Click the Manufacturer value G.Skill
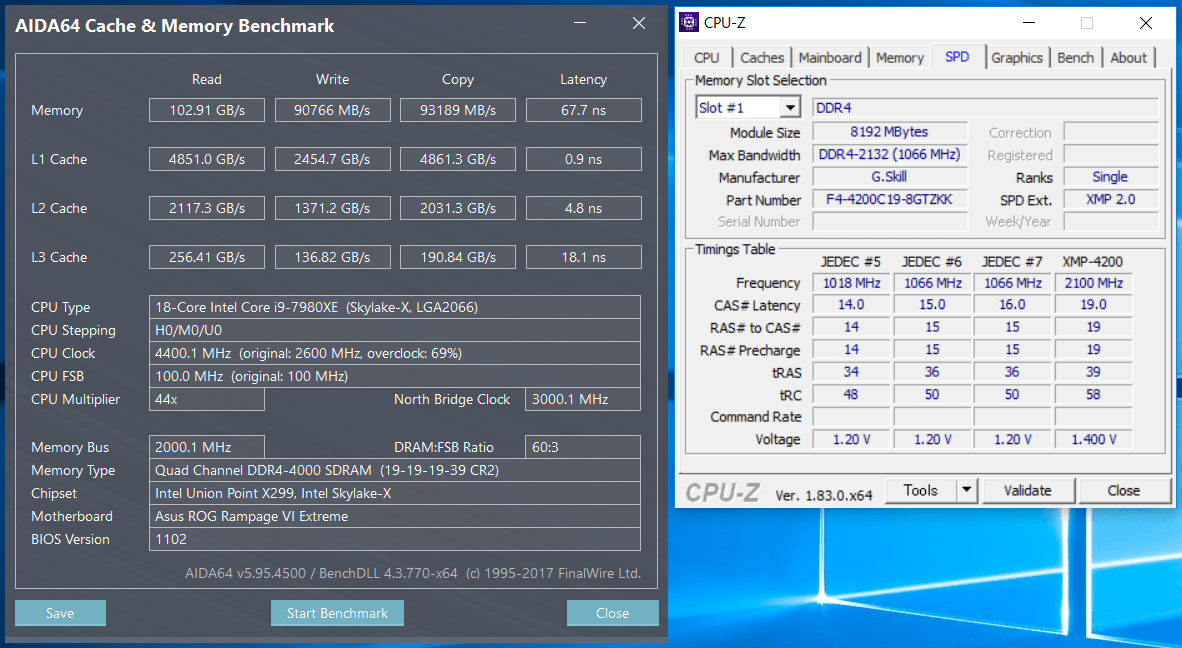Viewport: 1182px width, 648px height. pyautogui.click(x=890, y=177)
